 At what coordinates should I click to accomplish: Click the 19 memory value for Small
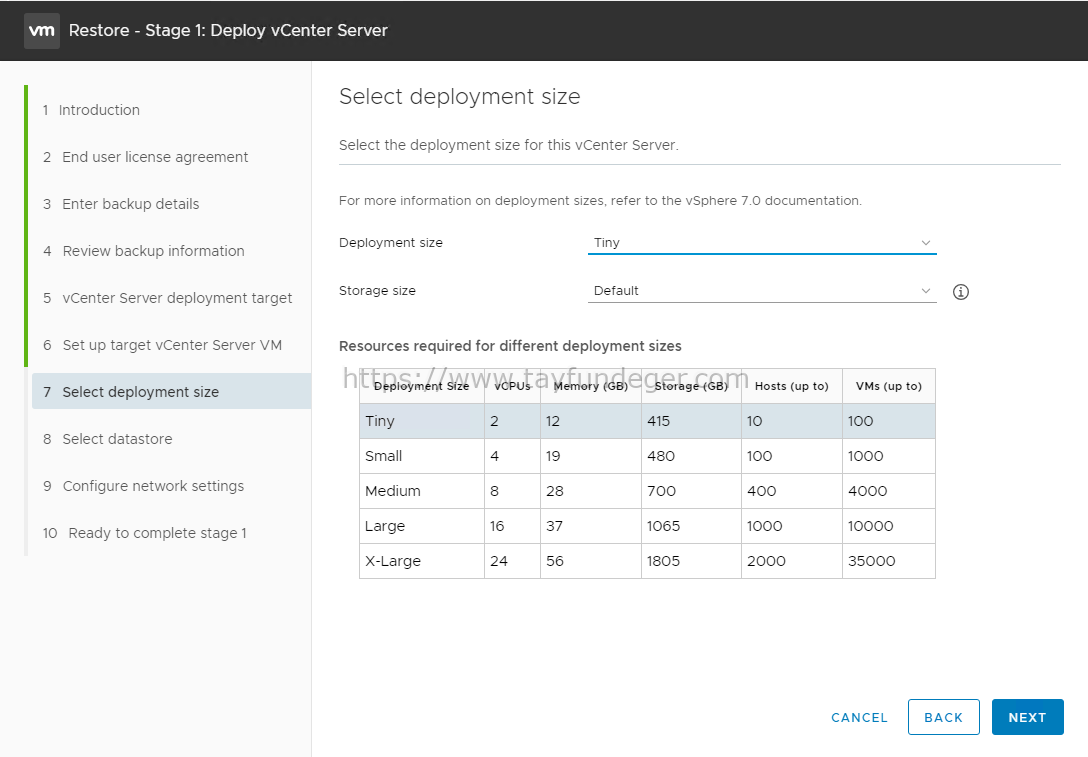pyautogui.click(x=553, y=456)
